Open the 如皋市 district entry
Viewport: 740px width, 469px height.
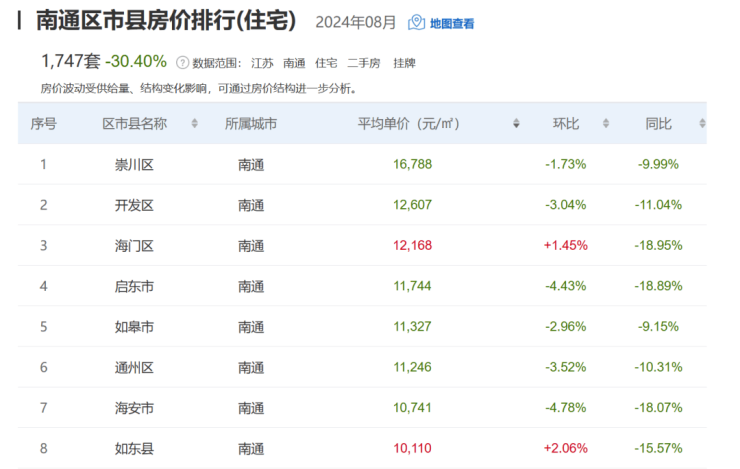pyautogui.click(x=135, y=327)
